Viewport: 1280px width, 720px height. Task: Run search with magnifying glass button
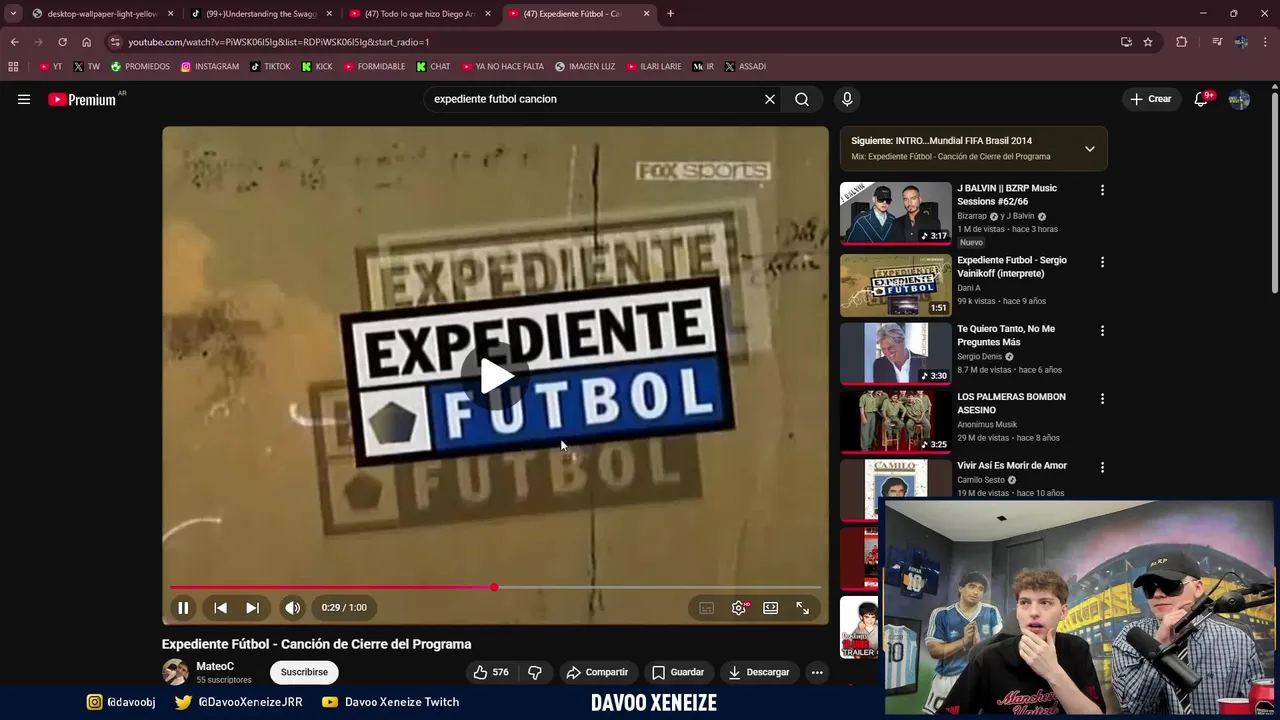pos(802,99)
